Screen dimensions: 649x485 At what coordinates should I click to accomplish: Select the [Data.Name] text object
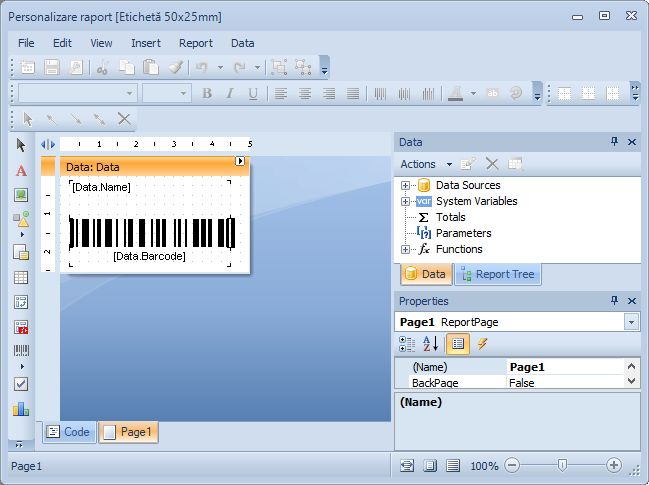coord(102,187)
